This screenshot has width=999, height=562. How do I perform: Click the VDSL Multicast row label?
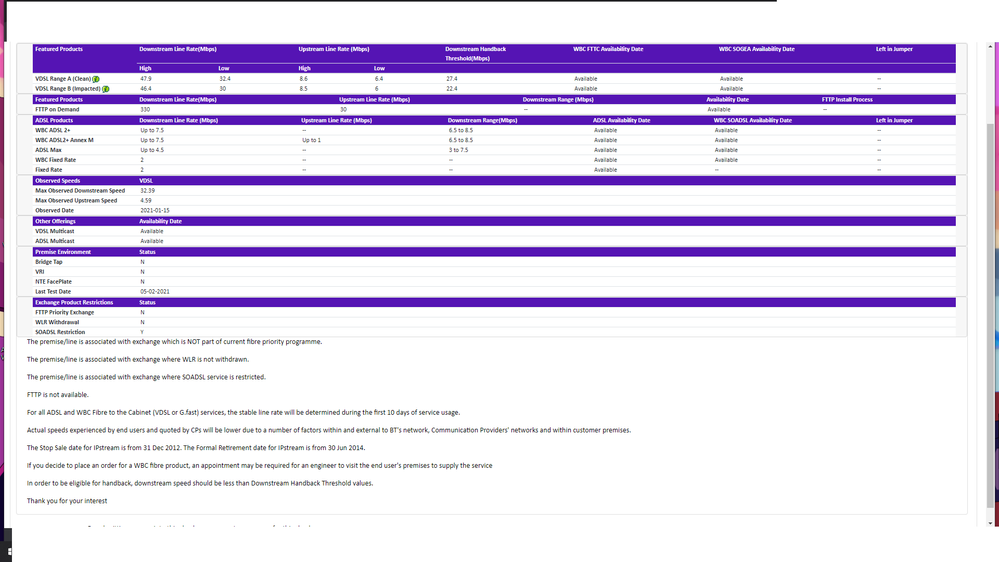(x=57, y=231)
